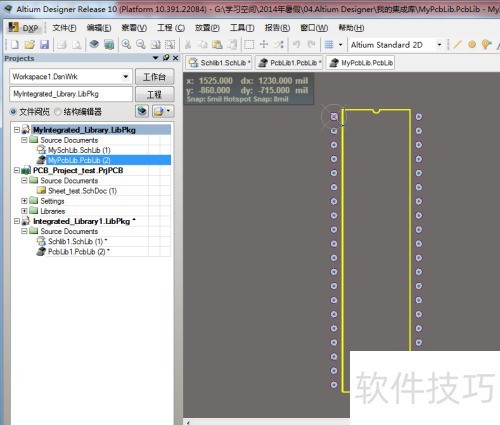
Task: Click the Undo arrow icon
Action: click(296, 44)
